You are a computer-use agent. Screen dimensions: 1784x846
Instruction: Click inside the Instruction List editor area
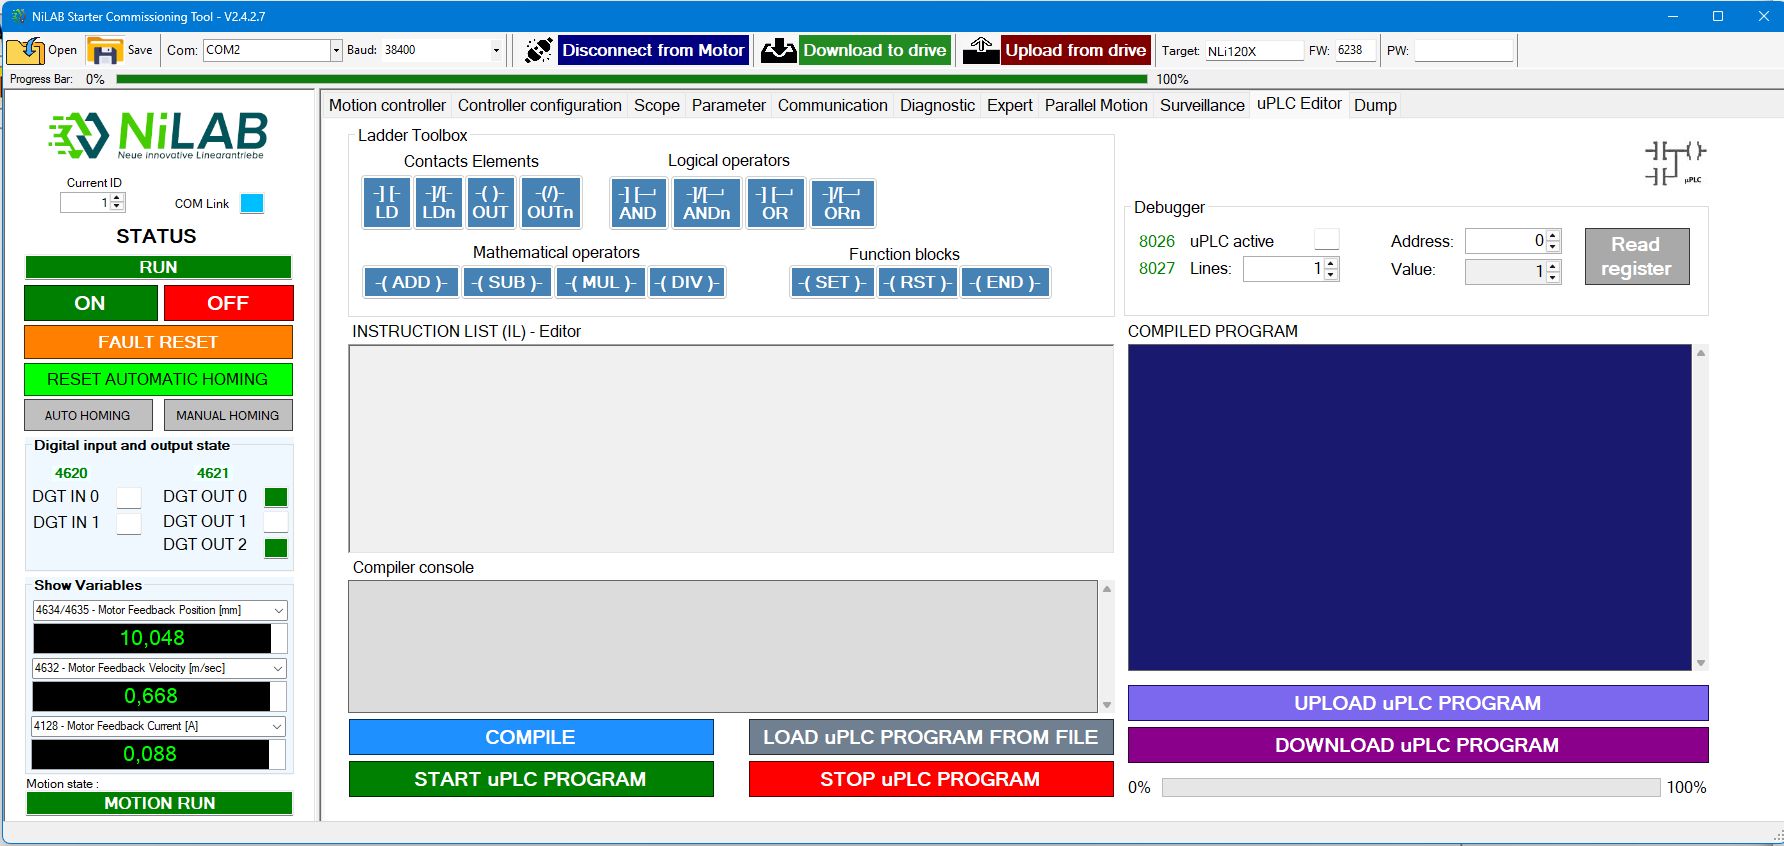click(730, 448)
